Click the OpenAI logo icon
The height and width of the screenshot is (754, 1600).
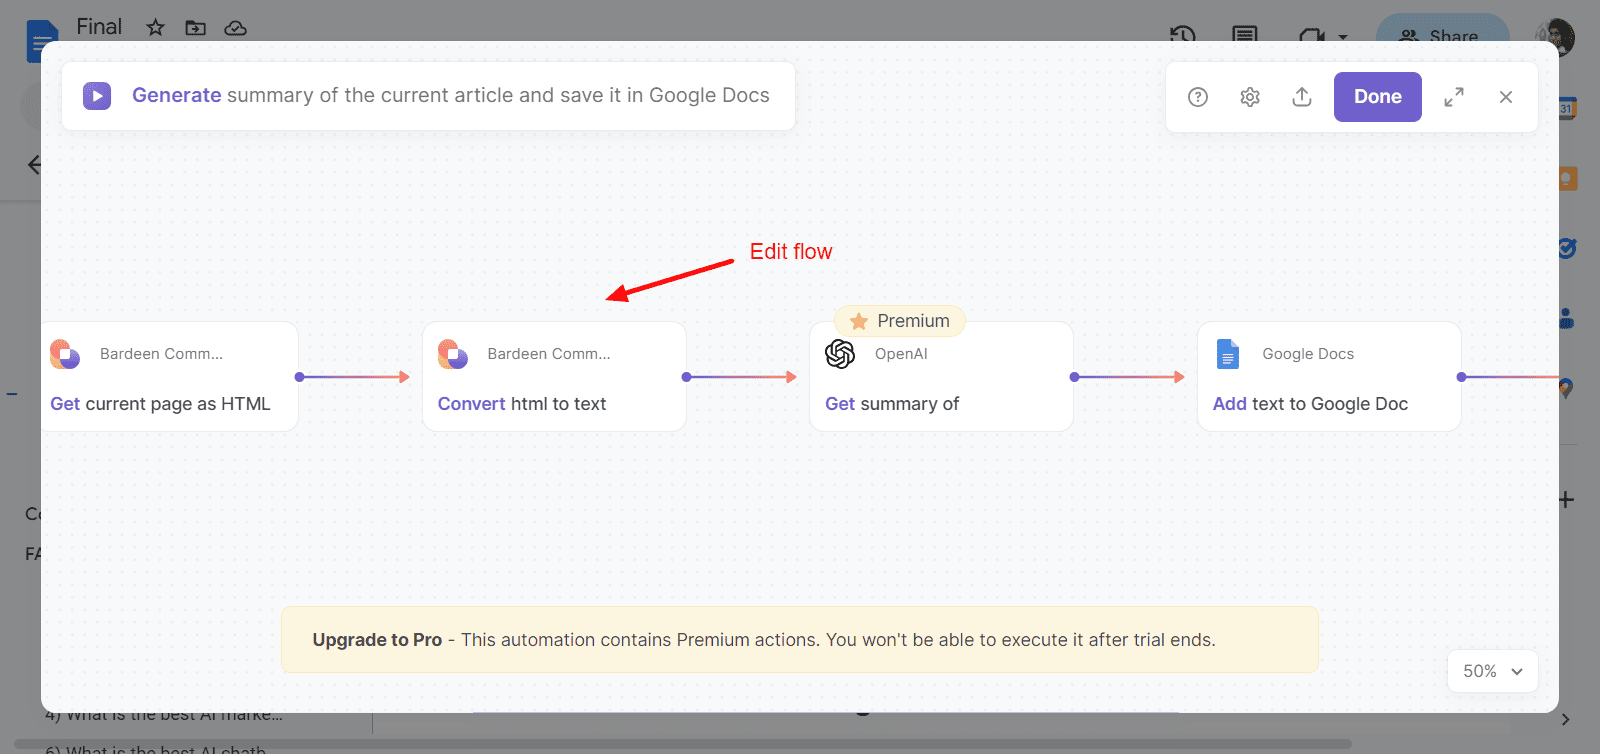pos(840,354)
